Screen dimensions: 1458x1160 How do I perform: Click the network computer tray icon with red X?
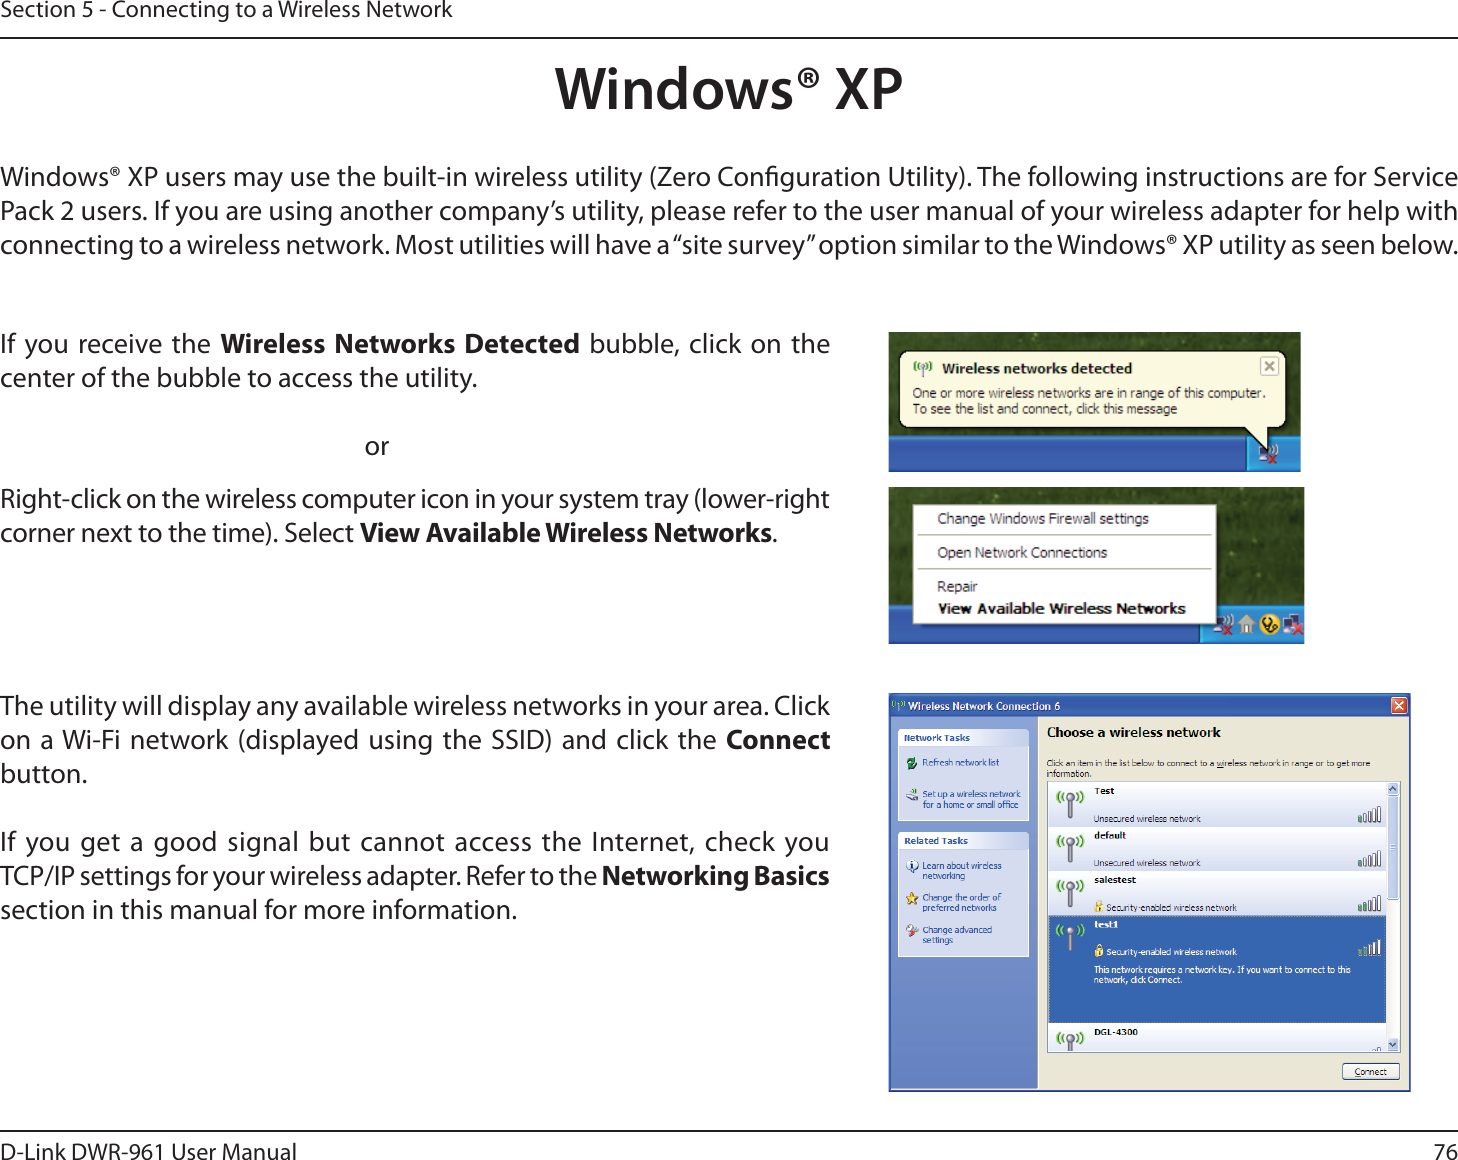point(1293,626)
